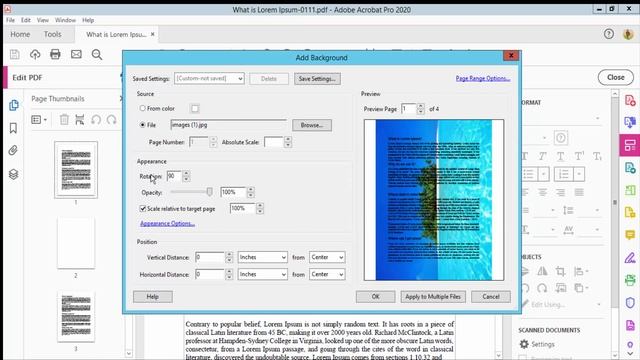Viewport: 640px width, 360px height.
Task: Open Horizontal Distance units dropdown
Action: [262, 274]
